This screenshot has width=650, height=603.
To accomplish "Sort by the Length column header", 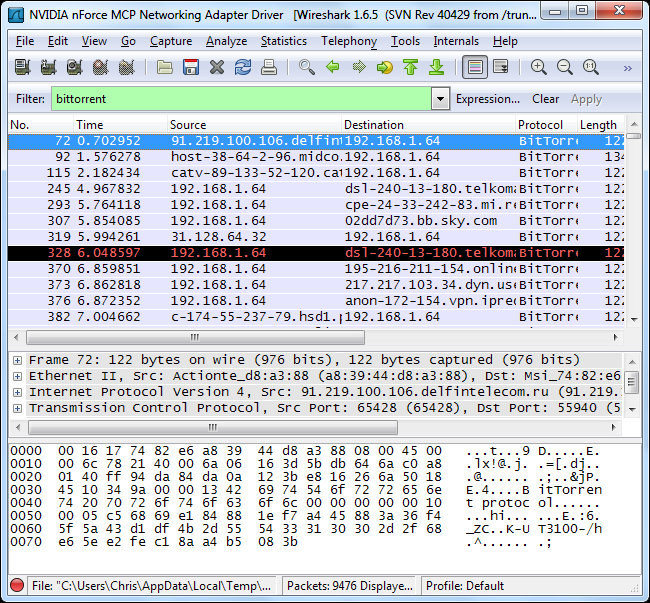I will (x=601, y=125).
